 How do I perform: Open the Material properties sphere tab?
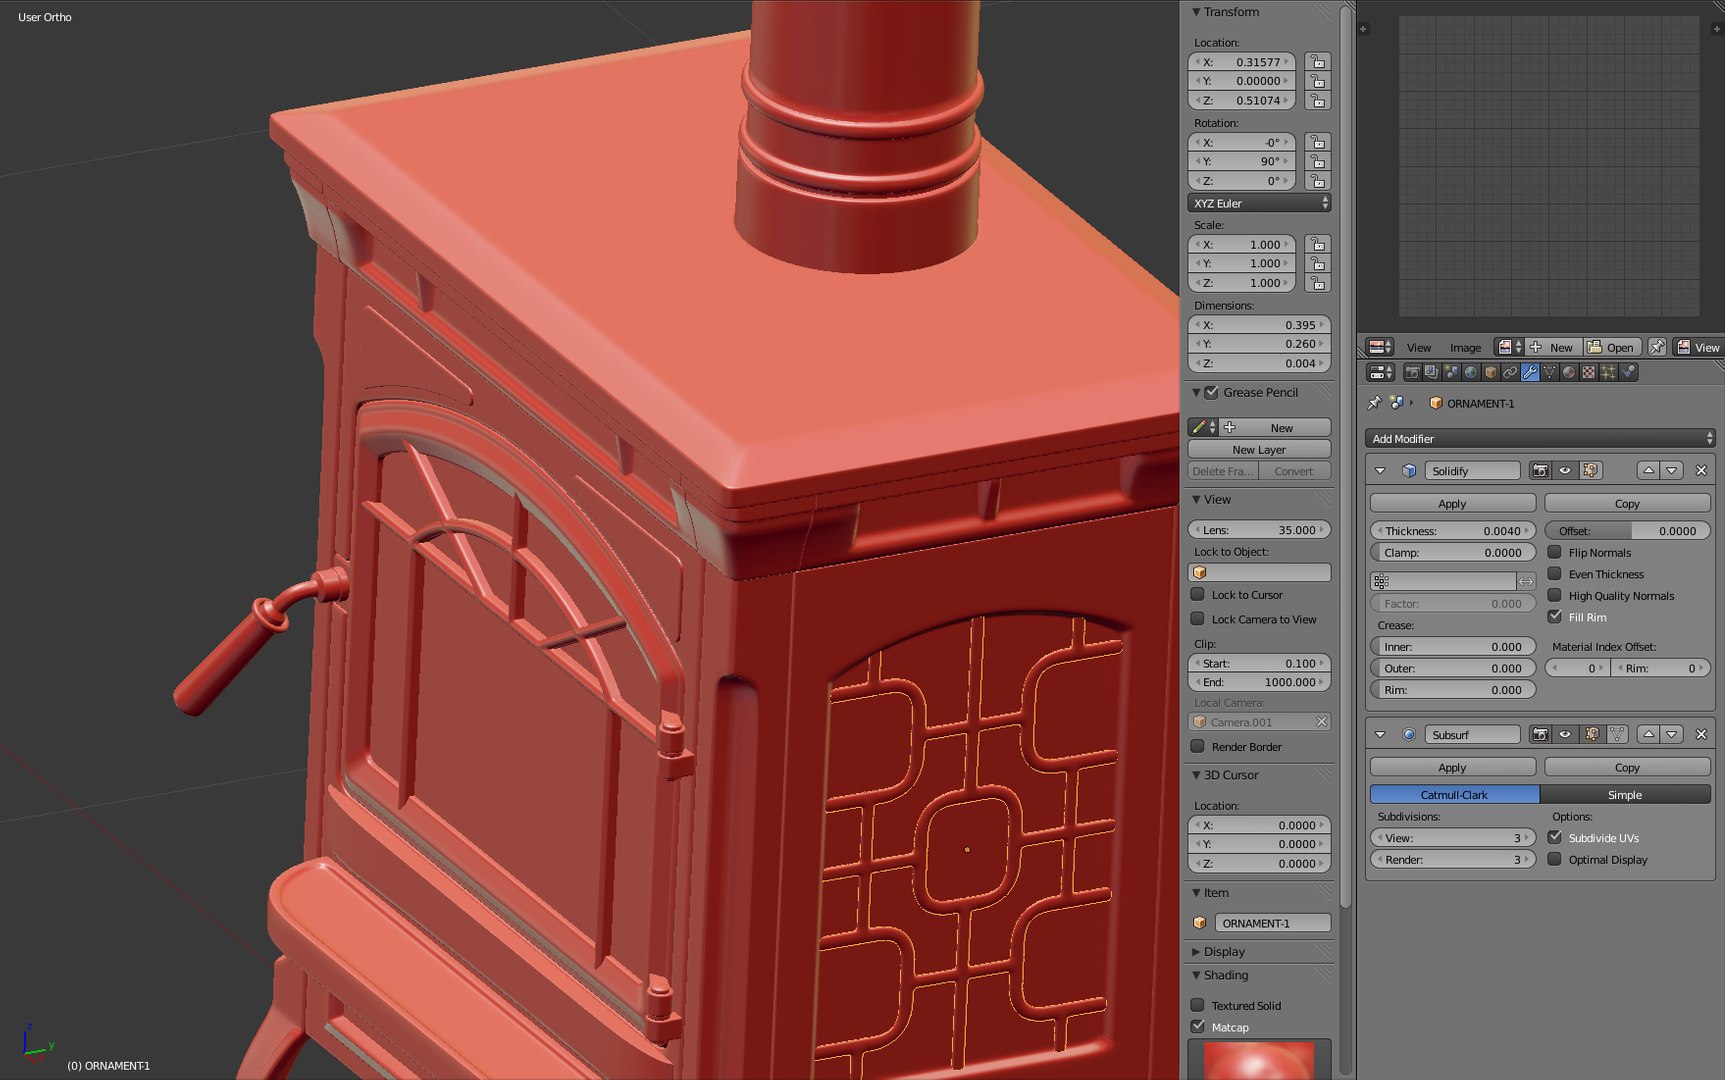coord(1569,373)
